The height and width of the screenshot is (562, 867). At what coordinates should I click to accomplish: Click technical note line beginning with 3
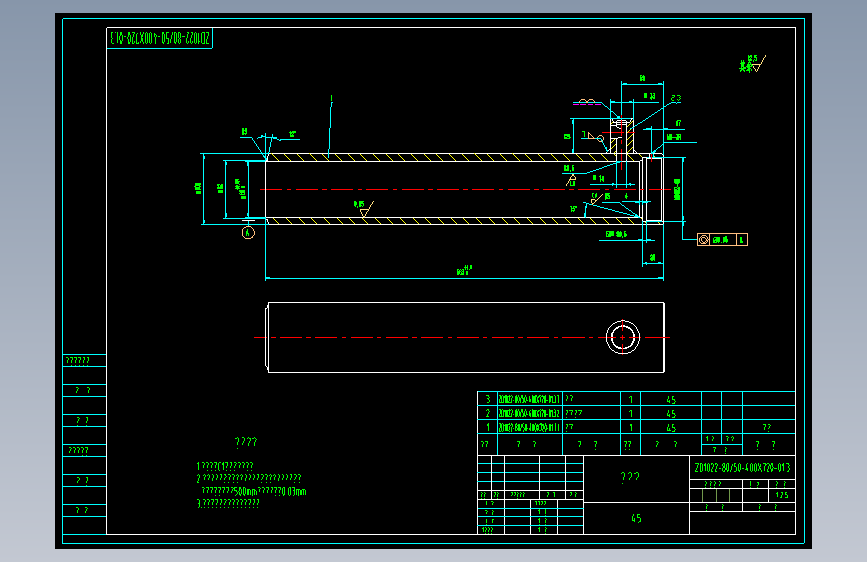(228, 503)
